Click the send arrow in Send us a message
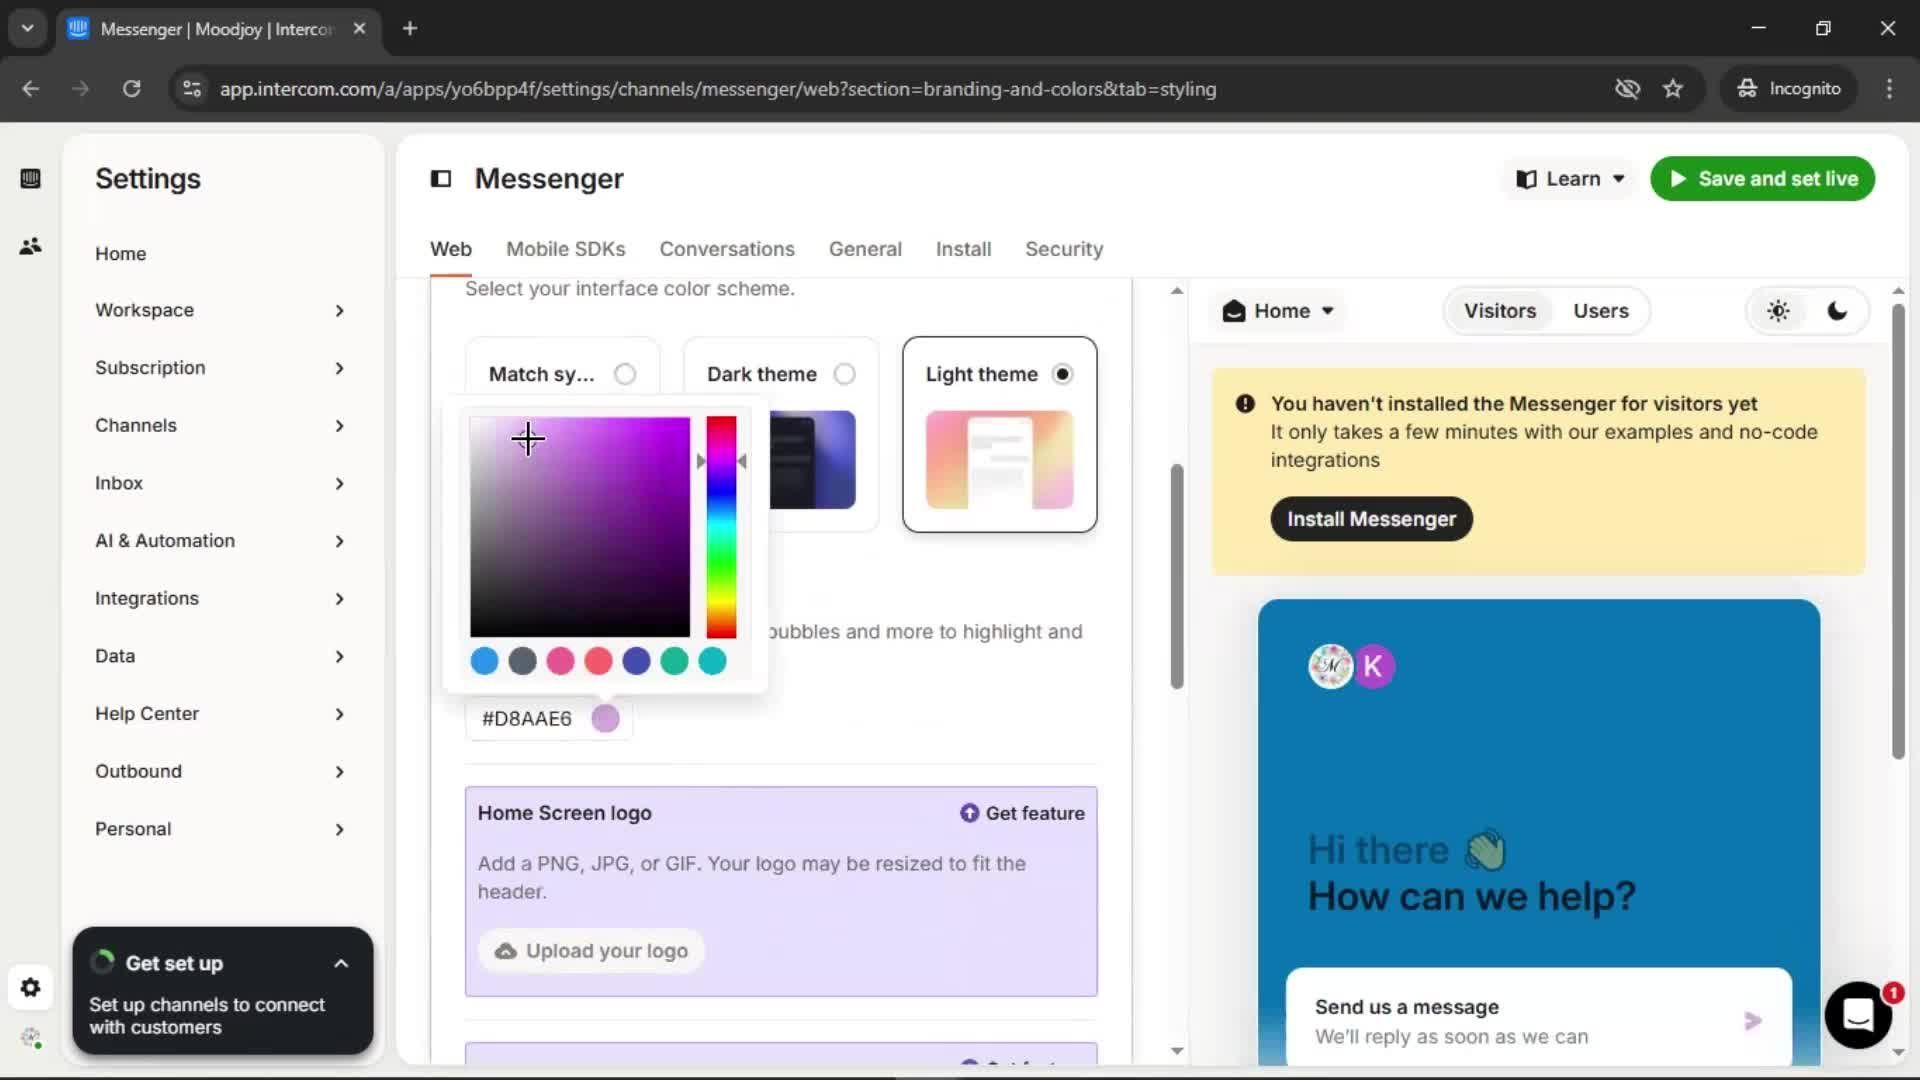Image resolution: width=1920 pixels, height=1080 pixels. tap(1753, 1021)
